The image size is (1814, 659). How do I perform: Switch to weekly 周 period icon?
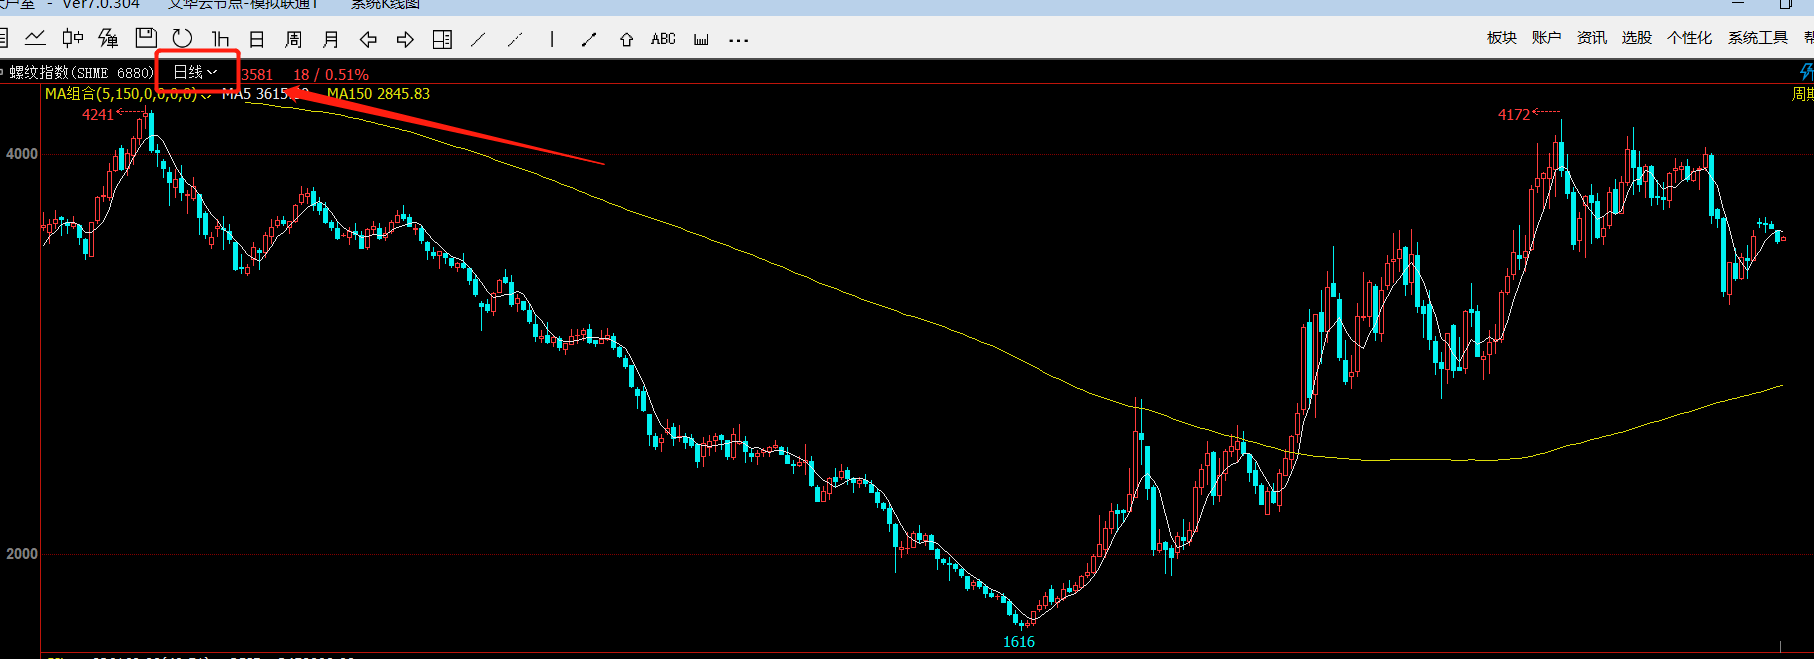(x=293, y=39)
